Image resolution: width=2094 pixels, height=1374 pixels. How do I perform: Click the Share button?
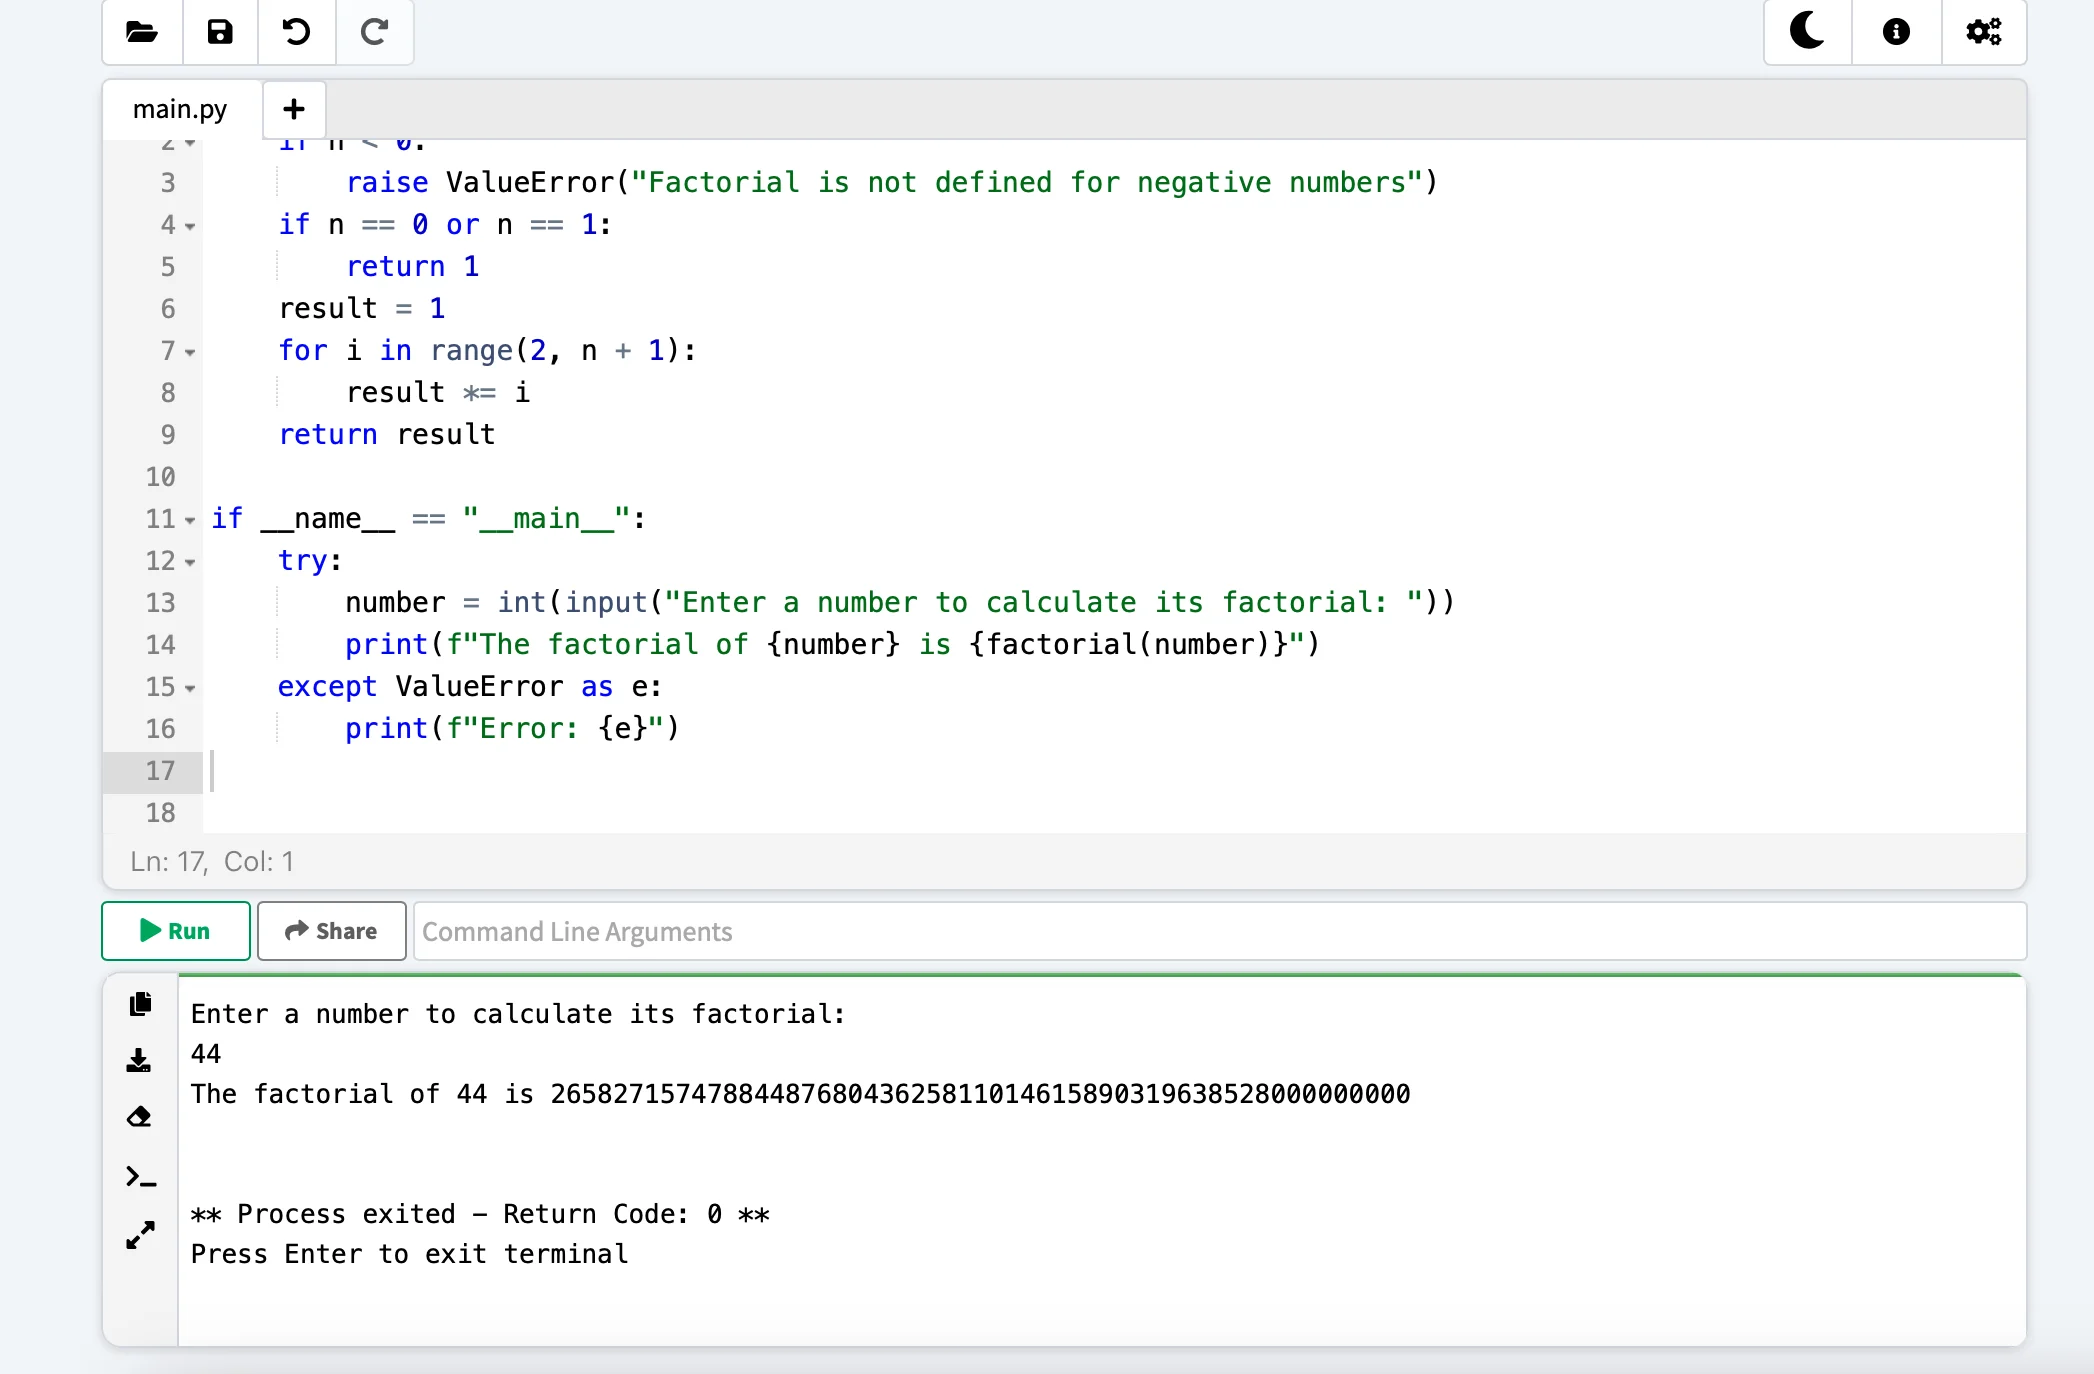[x=331, y=931]
